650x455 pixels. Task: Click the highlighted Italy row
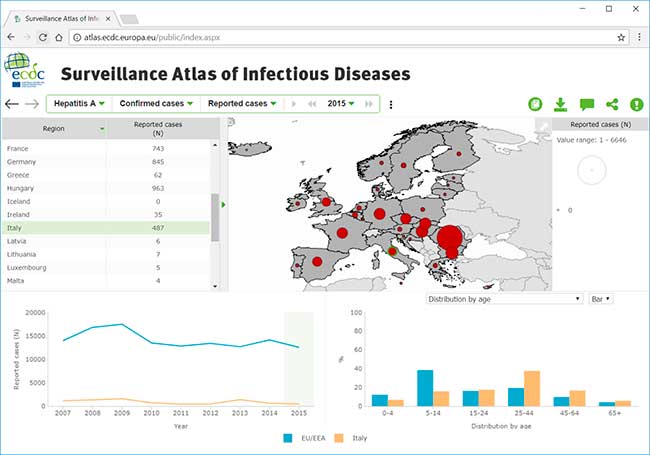(106, 228)
